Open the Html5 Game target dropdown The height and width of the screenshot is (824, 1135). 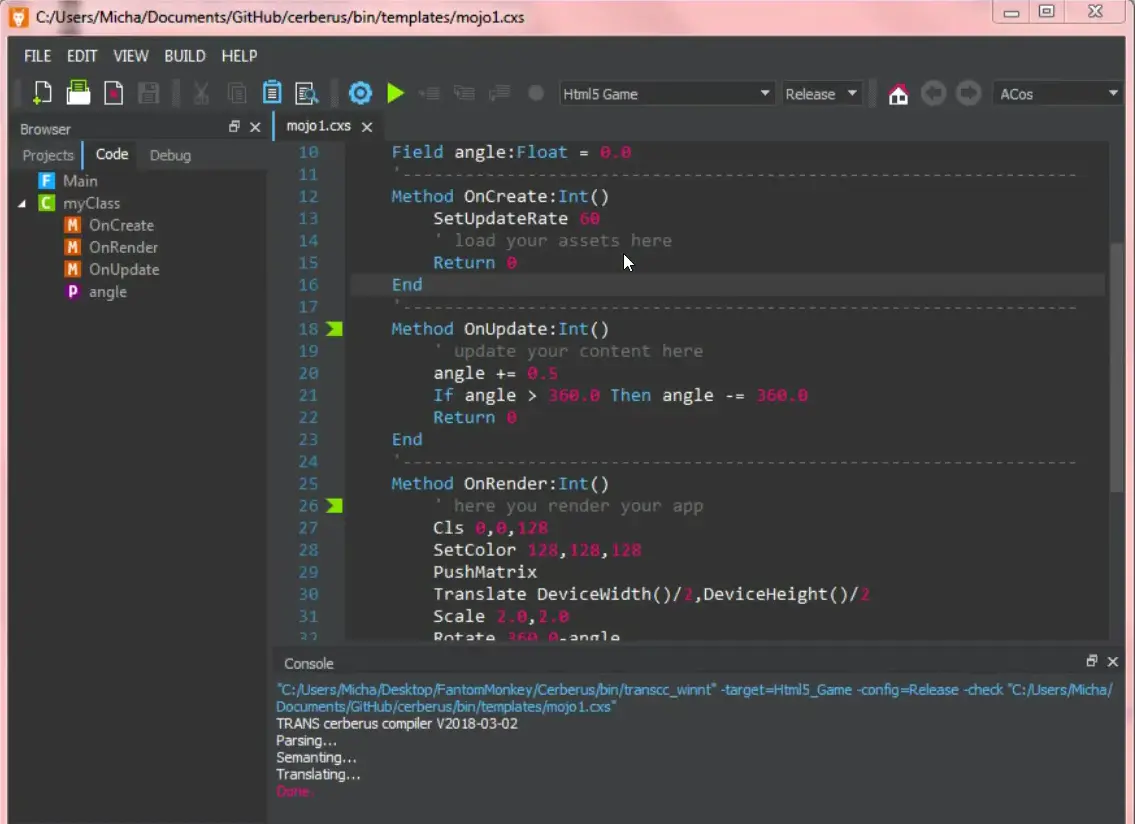(x=666, y=94)
